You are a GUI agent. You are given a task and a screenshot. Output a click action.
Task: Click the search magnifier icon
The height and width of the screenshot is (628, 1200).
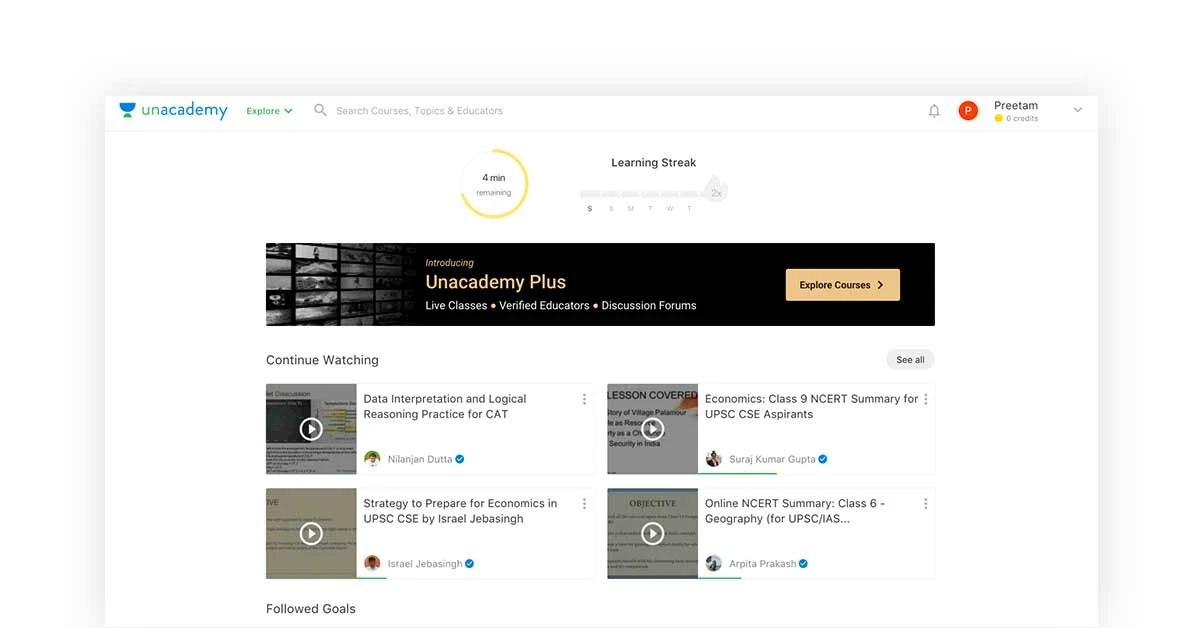pos(320,110)
